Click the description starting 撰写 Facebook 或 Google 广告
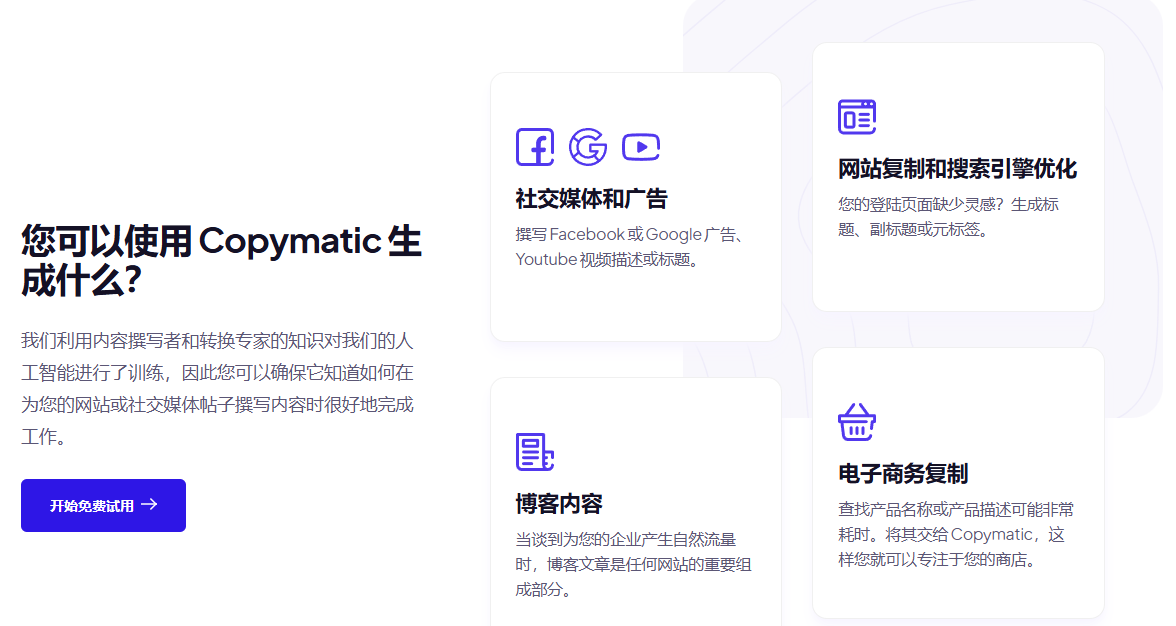 631,247
